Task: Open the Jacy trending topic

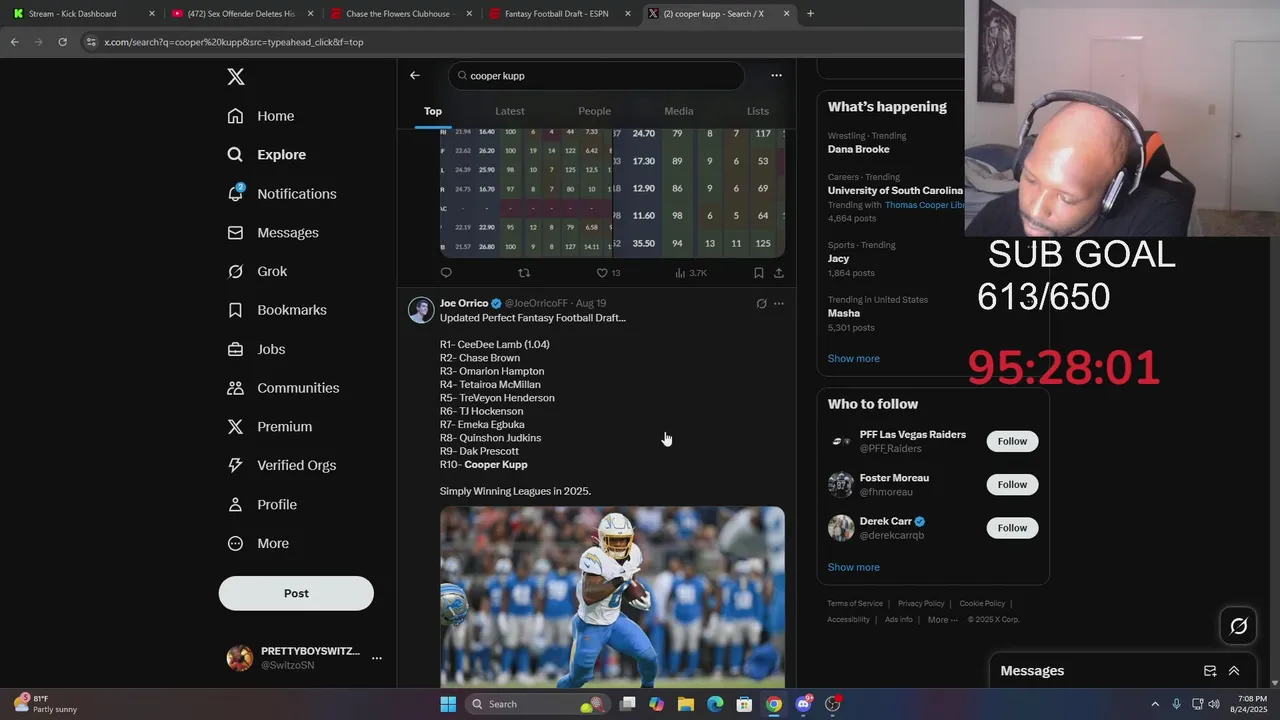Action: point(838,258)
